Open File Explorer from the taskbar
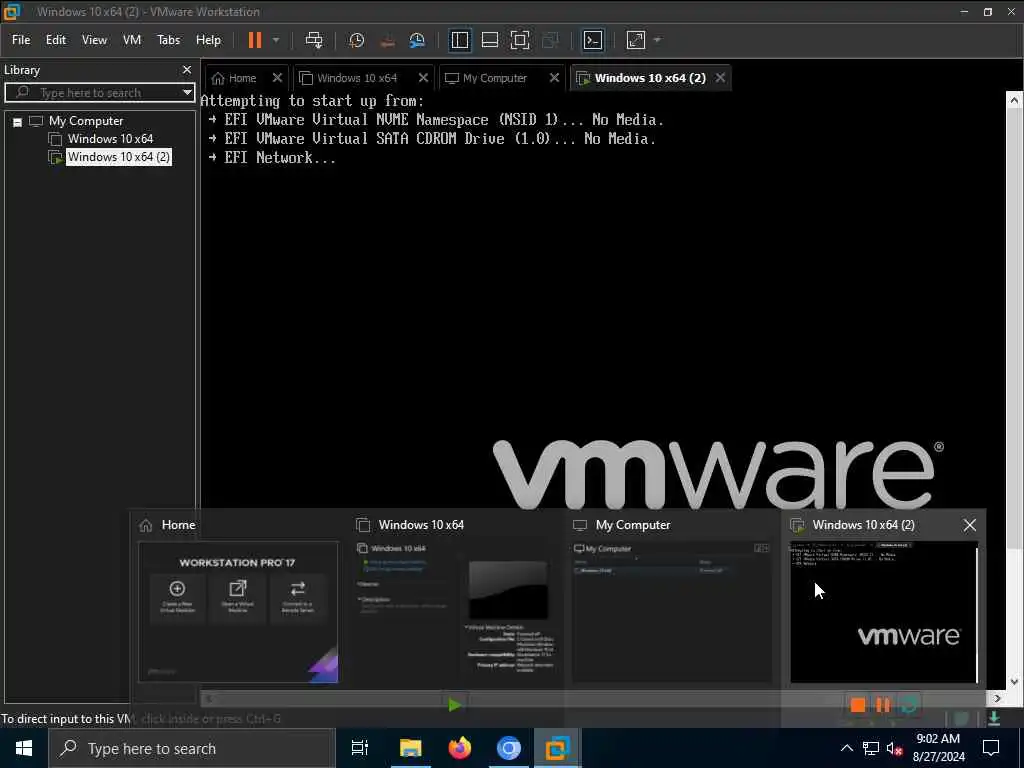Screen dimensions: 1024x768 pos(411,748)
